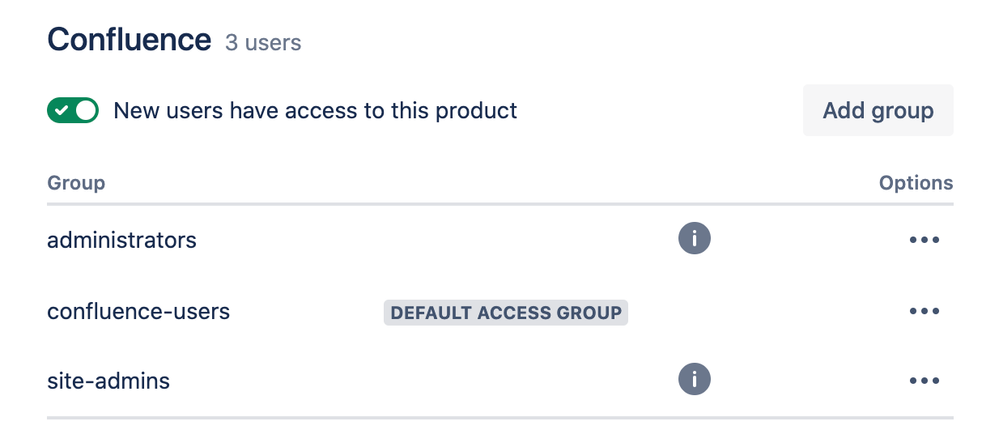Click the Add group button
The image size is (999, 439).
click(x=878, y=110)
